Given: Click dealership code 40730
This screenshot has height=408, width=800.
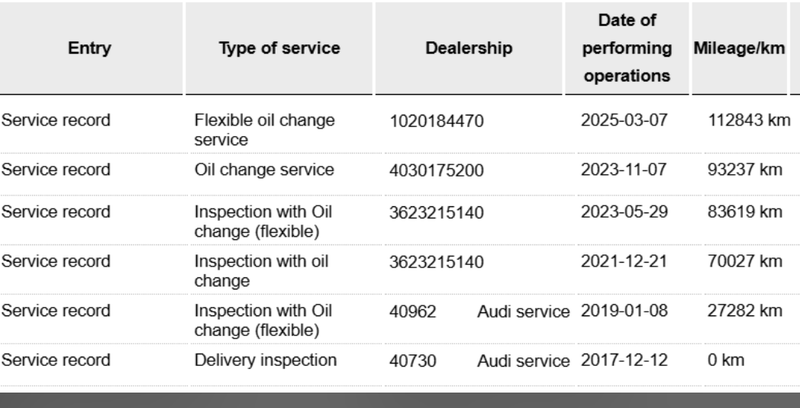Looking at the screenshot, I should [x=413, y=360].
